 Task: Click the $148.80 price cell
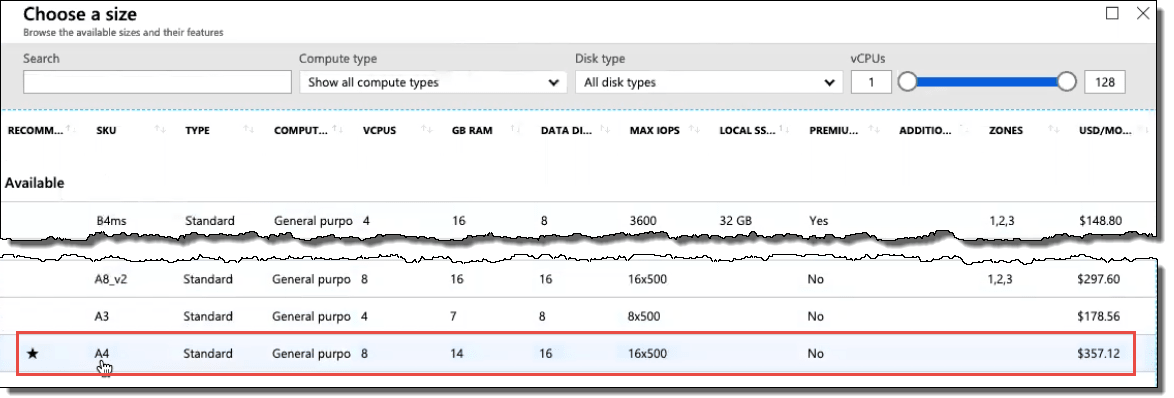(1101, 221)
